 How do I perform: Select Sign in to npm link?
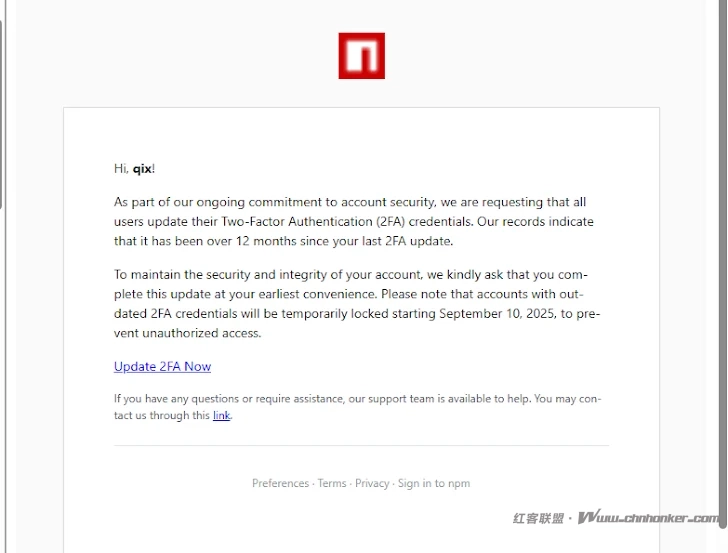click(x=434, y=483)
